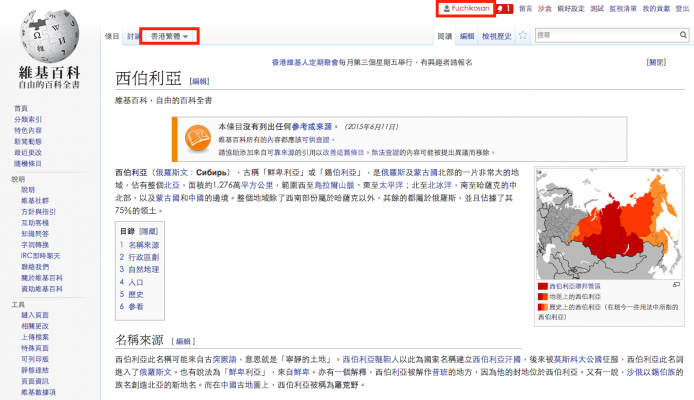Screen dimensions: 694x400
Task: Hide the table of contents via 隱藏
Action: (147, 231)
